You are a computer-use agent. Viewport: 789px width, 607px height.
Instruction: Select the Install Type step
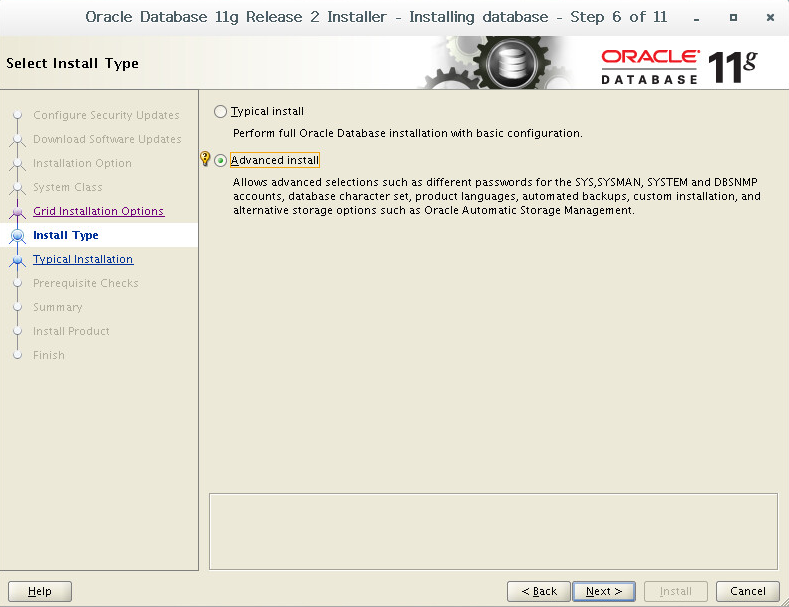click(x=65, y=235)
